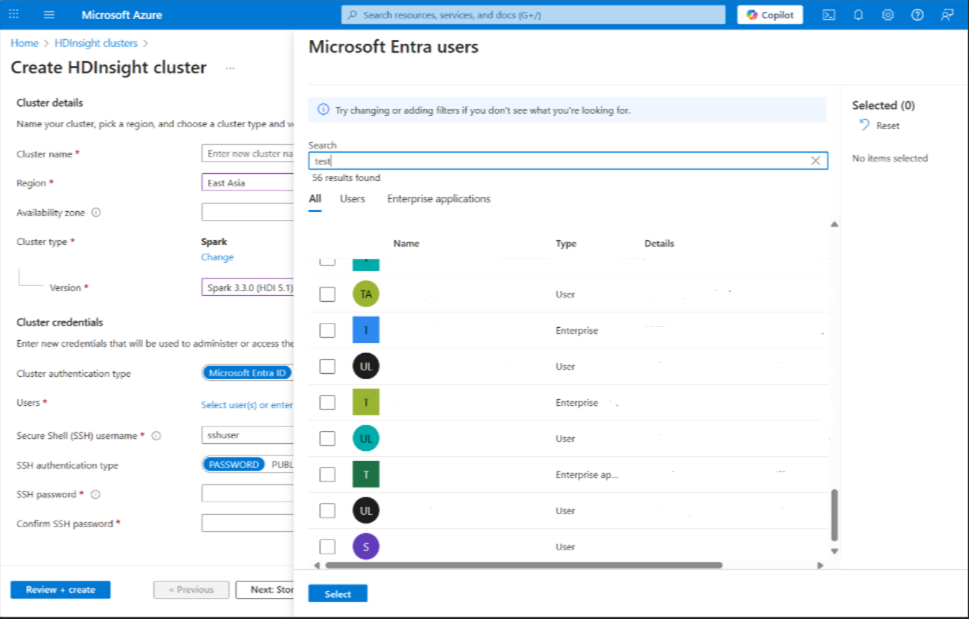969x619 pixels.
Task: Click the Review + create button
Action: pyautogui.click(x=60, y=590)
